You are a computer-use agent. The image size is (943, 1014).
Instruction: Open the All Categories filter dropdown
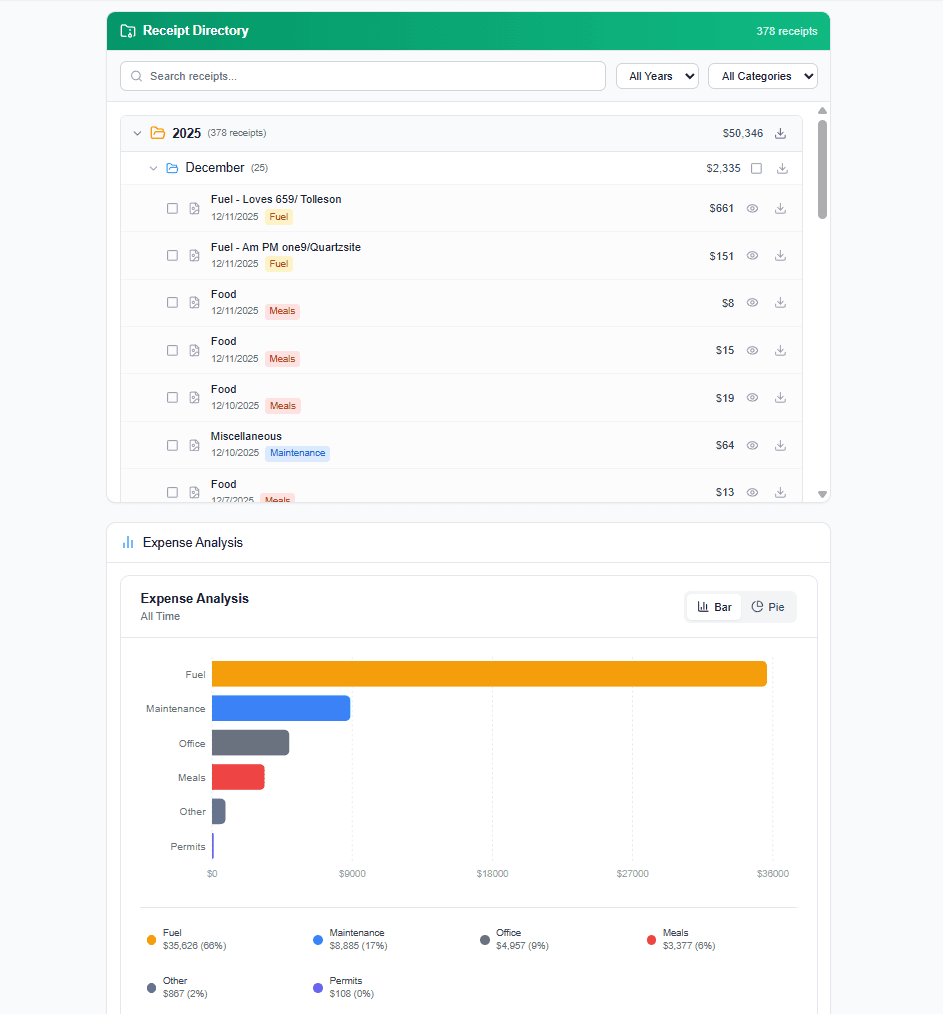(x=762, y=76)
